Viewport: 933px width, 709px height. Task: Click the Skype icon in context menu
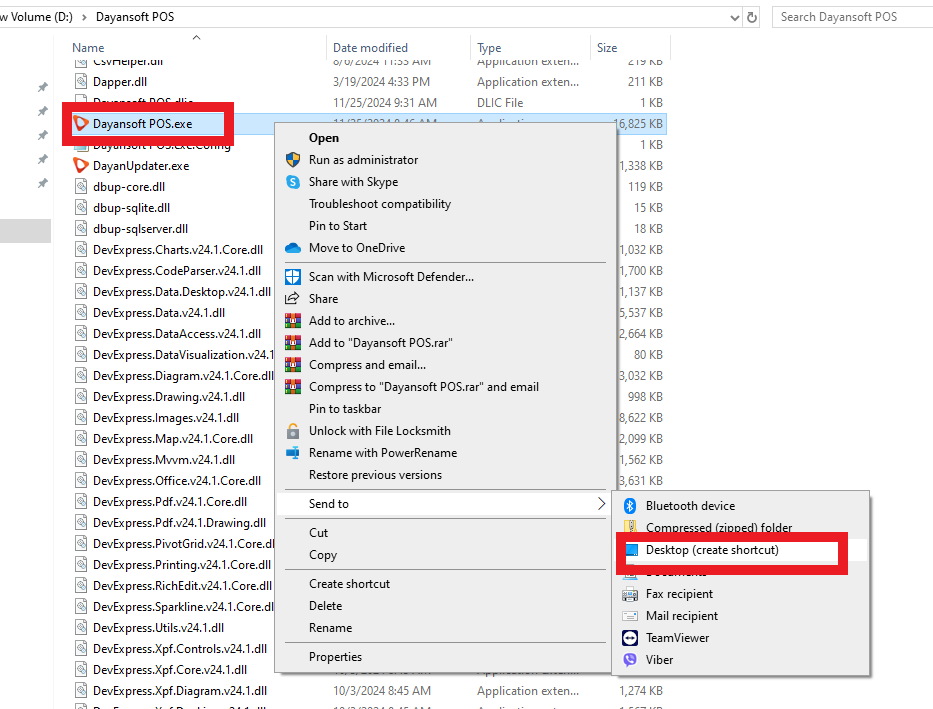click(293, 181)
